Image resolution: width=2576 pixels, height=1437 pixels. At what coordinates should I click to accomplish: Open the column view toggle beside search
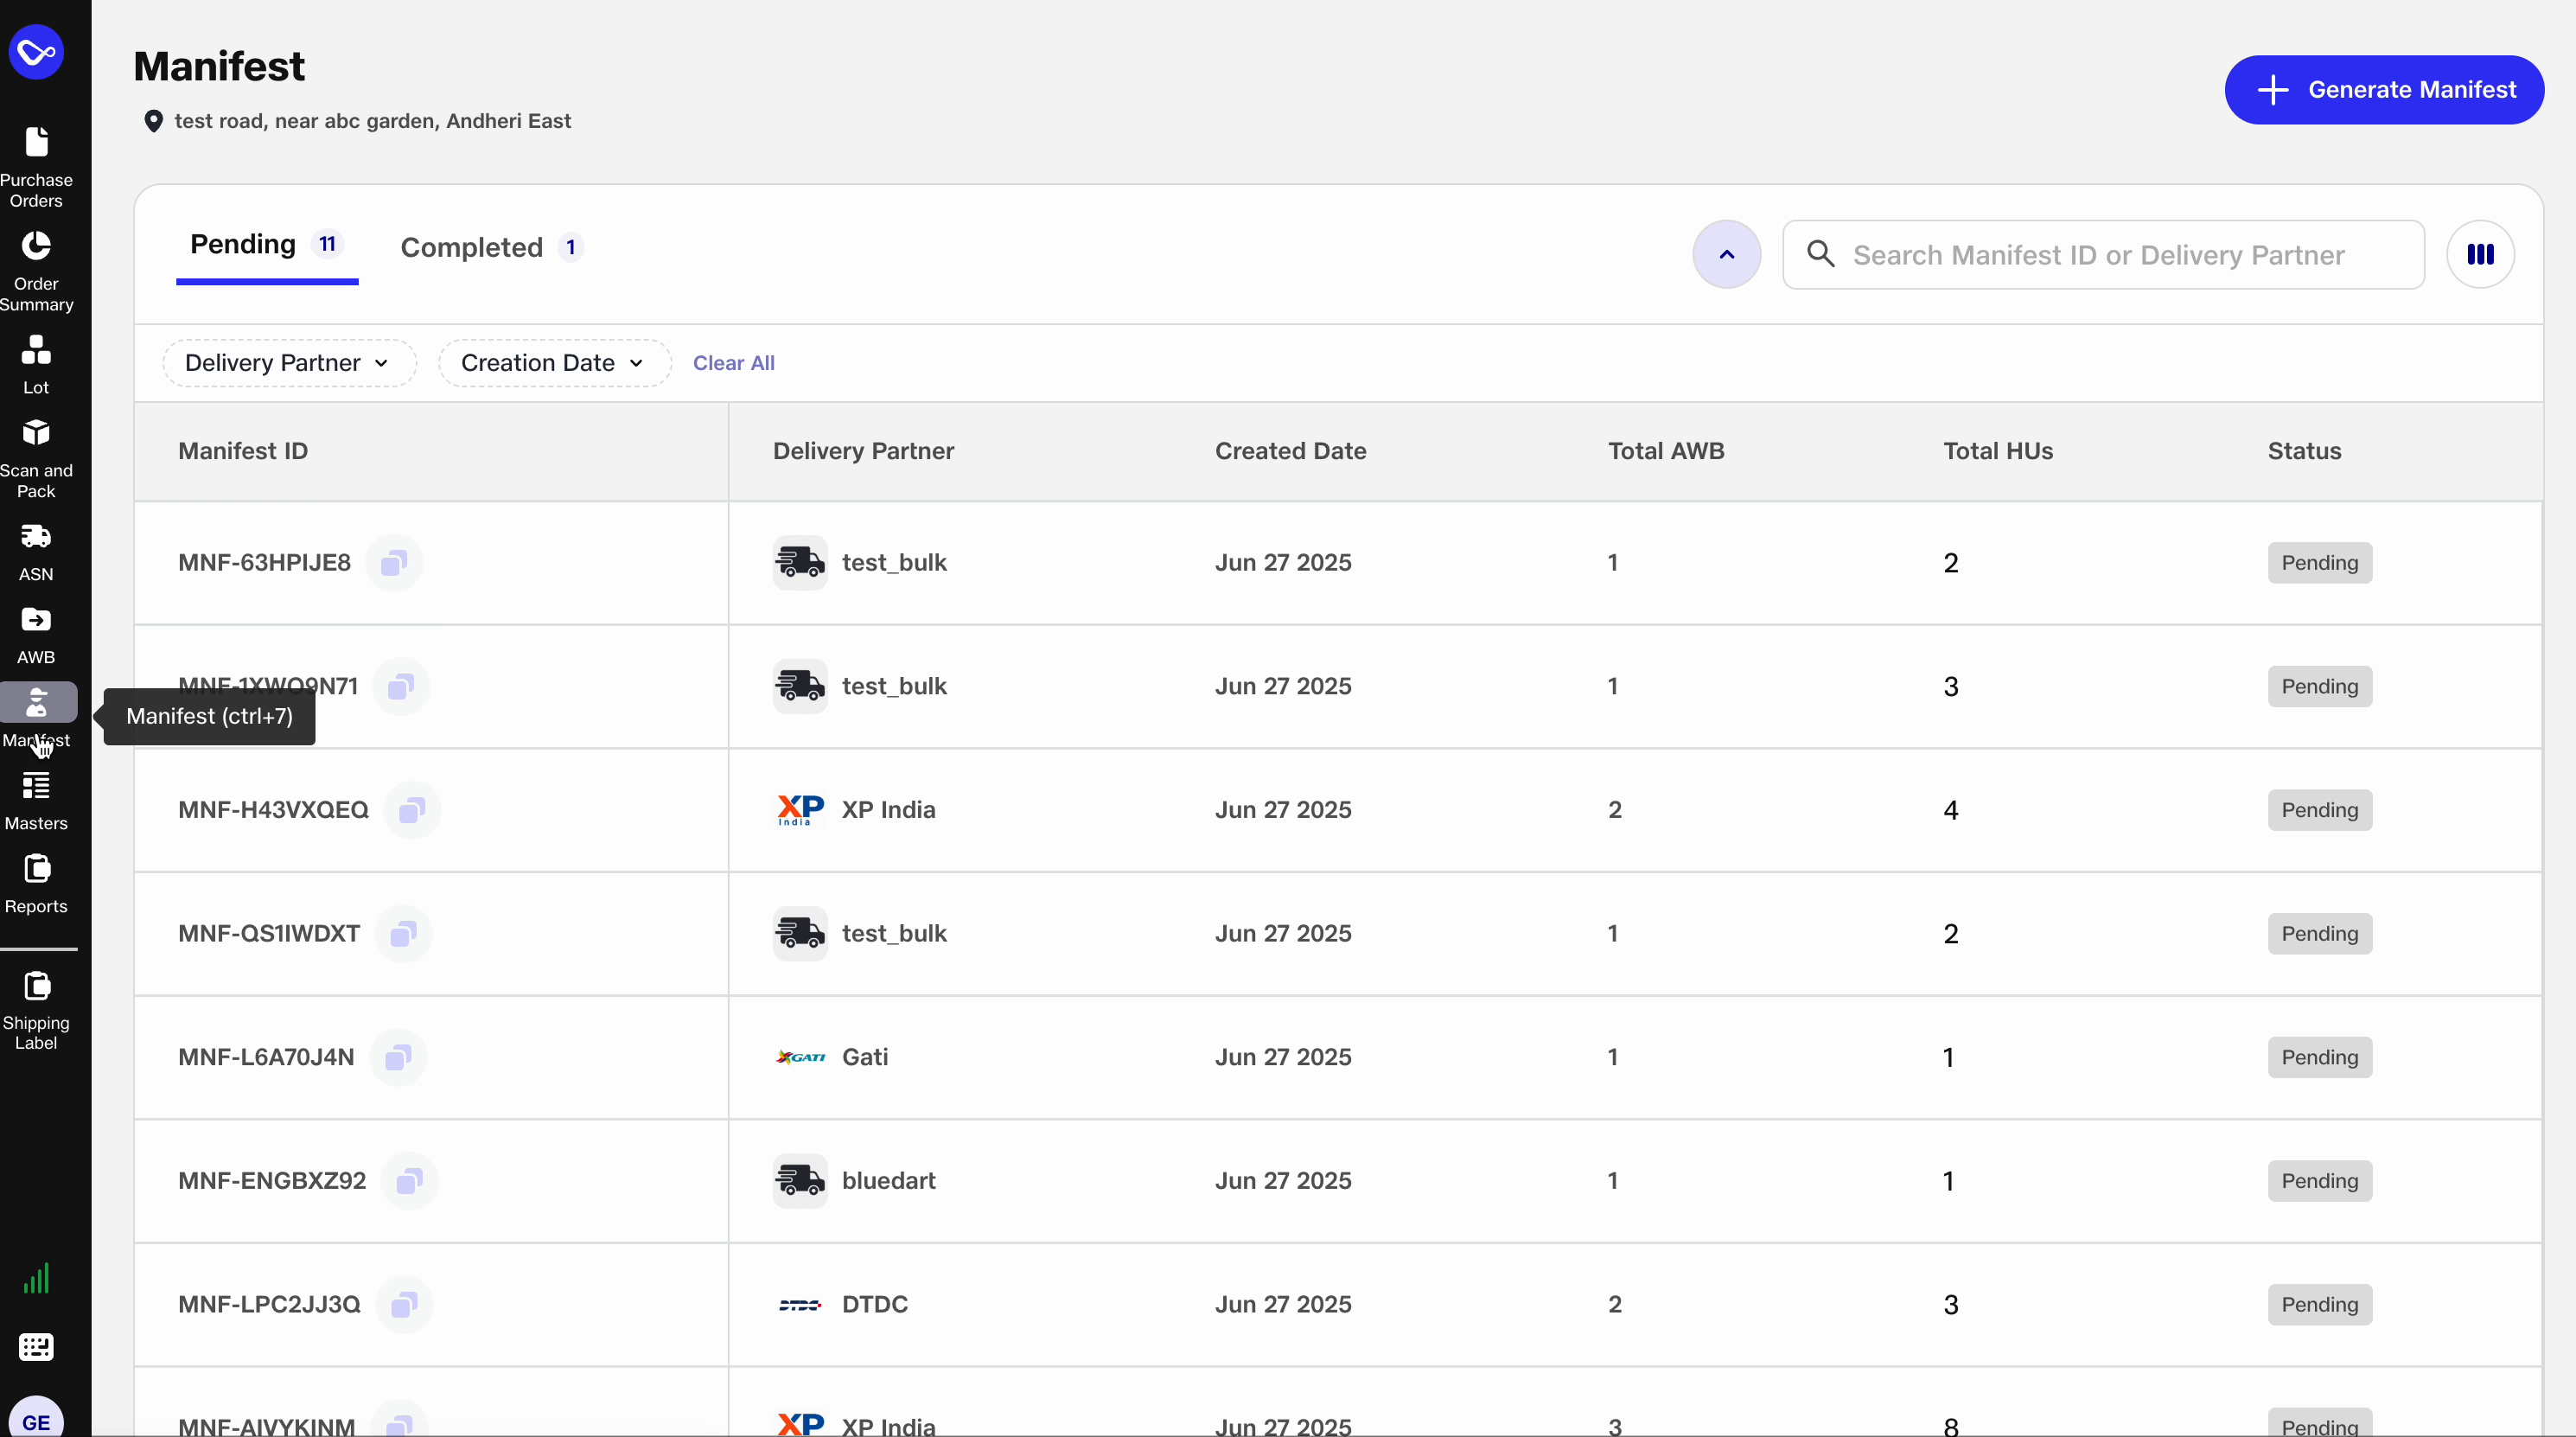point(2481,254)
